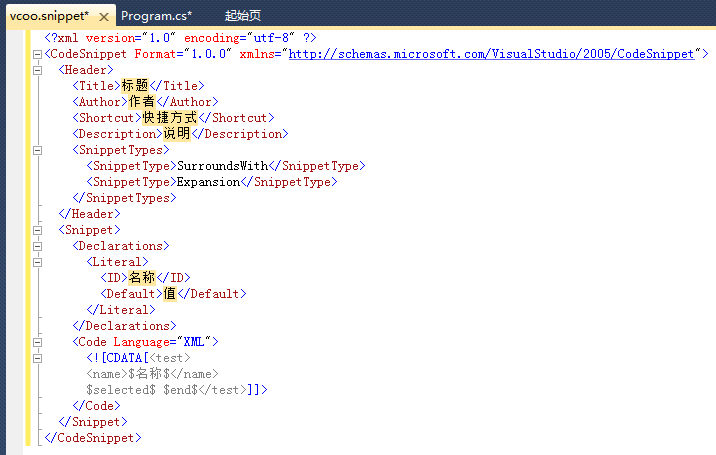This screenshot has width=716, height=455.
Task: Collapse the SnippetTypes section
Action: click(38, 150)
